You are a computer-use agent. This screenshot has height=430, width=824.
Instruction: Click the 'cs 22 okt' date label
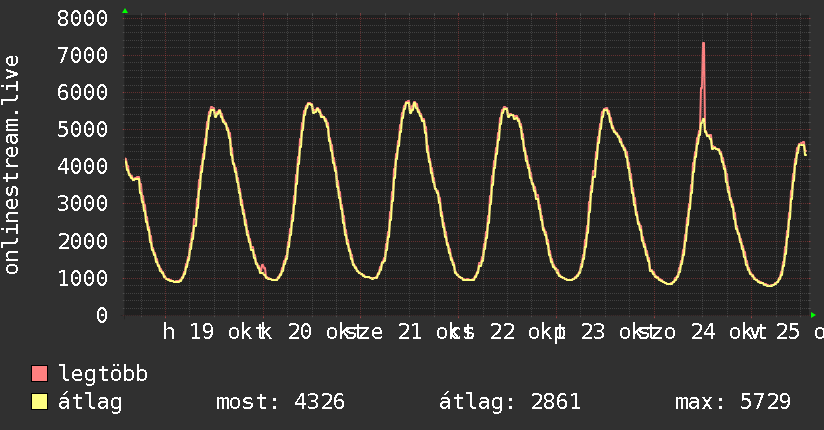(504, 332)
